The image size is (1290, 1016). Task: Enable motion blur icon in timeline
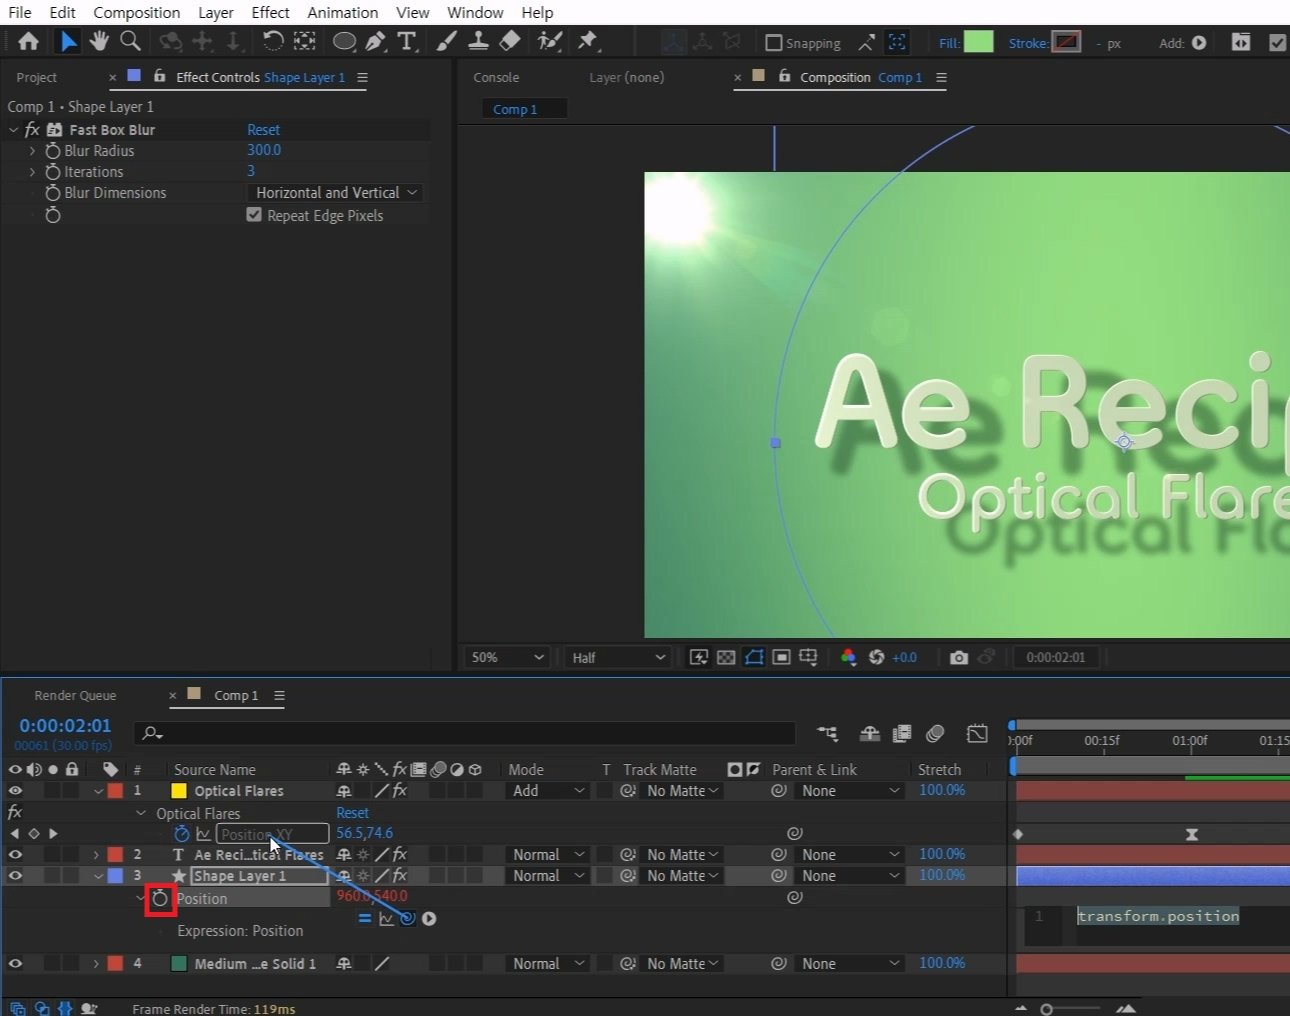point(935,734)
